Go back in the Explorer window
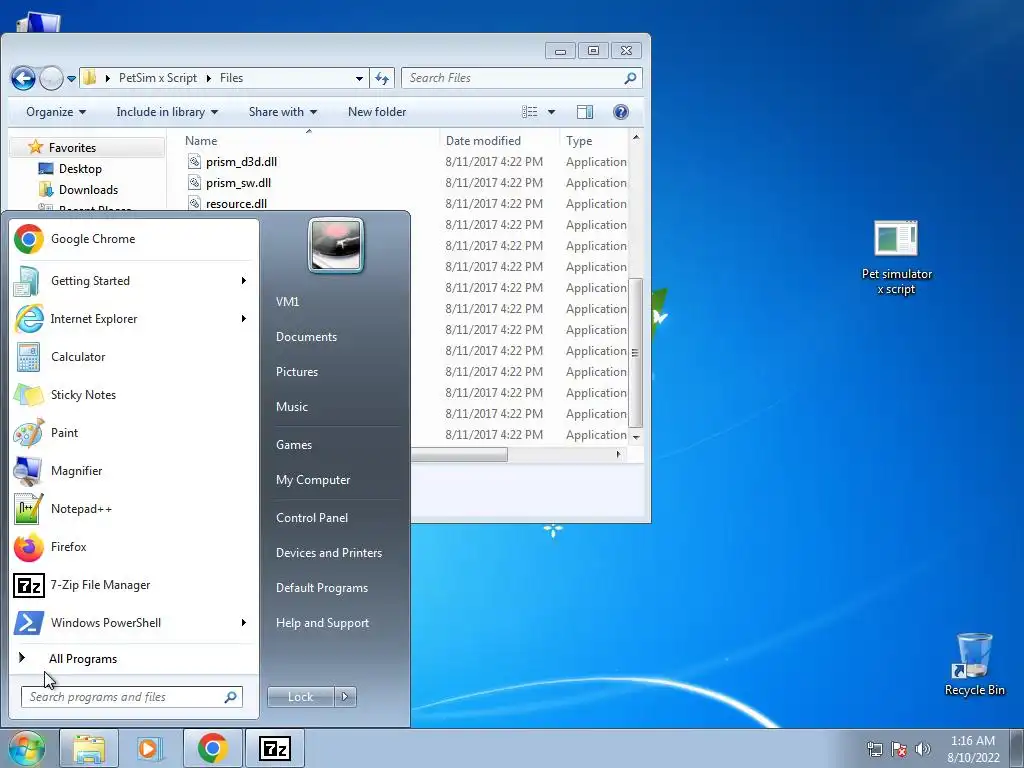 (23, 79)
